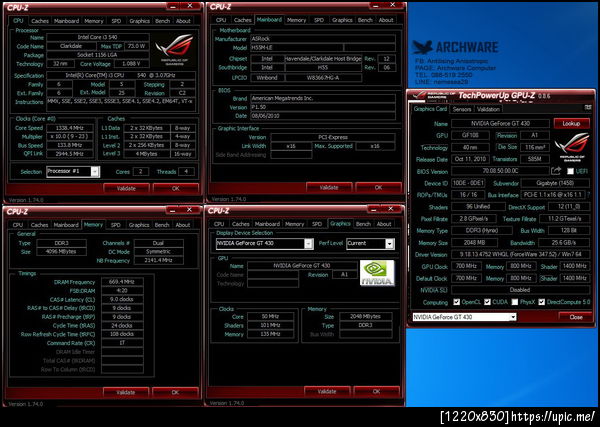The image size is (600, 427).
Task: Open SPD tab in the CPU-Z Mainboard-tab window
Action: coord(319,20)
